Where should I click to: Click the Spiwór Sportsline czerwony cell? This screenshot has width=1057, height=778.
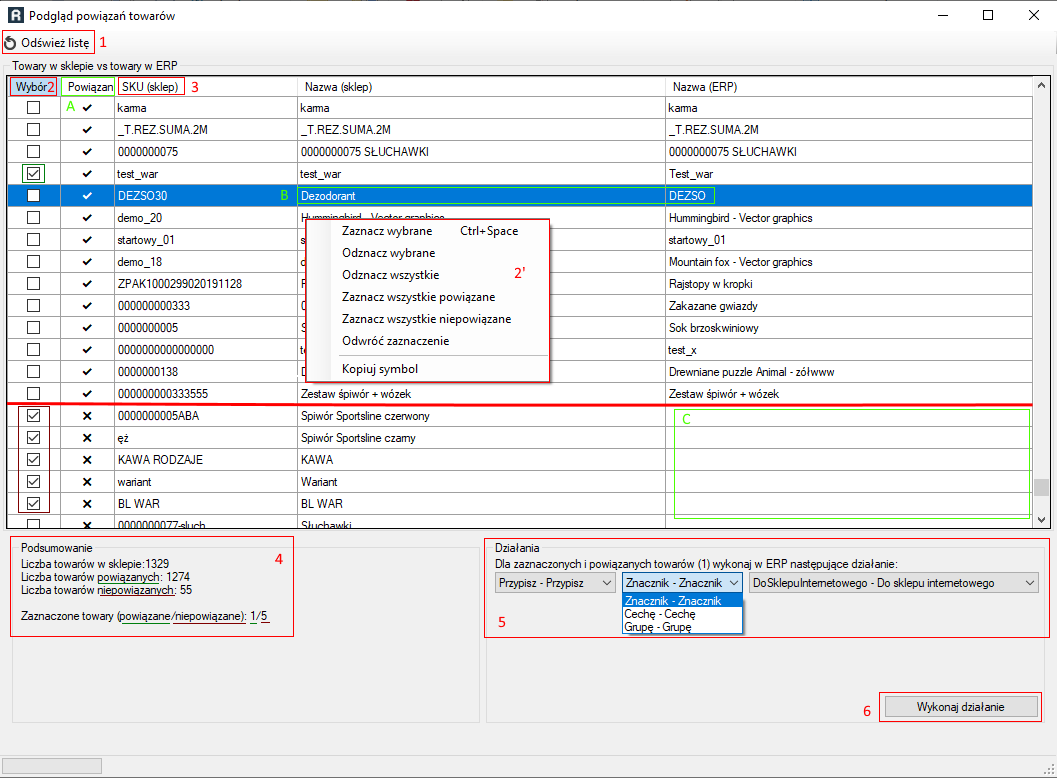pyautogui.click(x=481, y=416)
